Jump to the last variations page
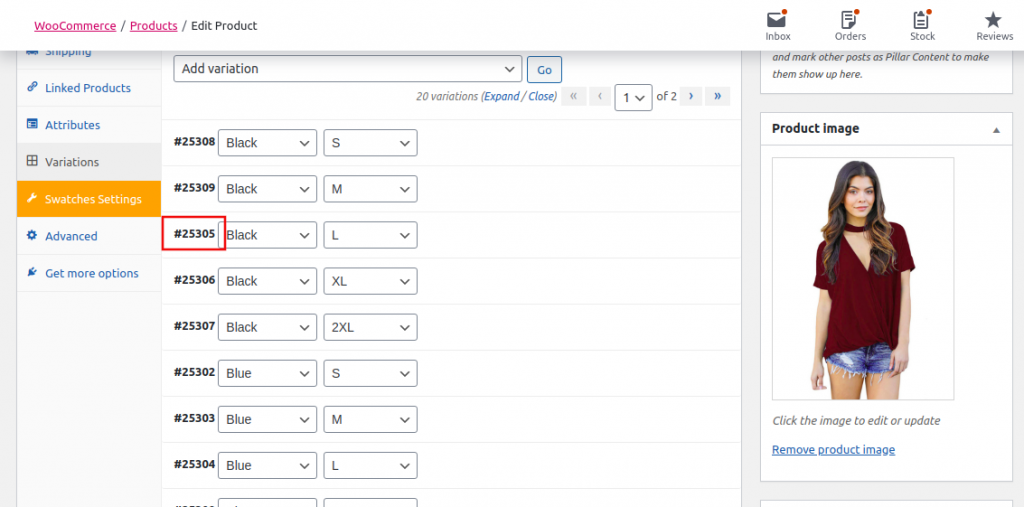The width and height of the screenshot is (1024, 507). coord(718,97)
